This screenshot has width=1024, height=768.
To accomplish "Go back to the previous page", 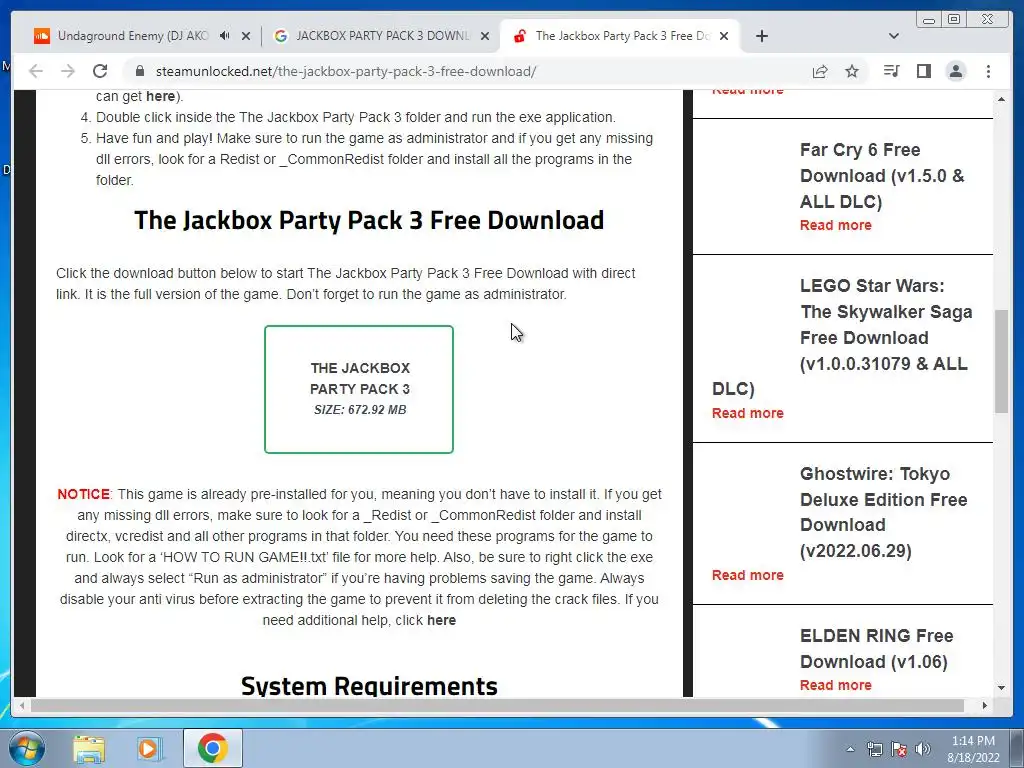I will (x=36, y=71).
